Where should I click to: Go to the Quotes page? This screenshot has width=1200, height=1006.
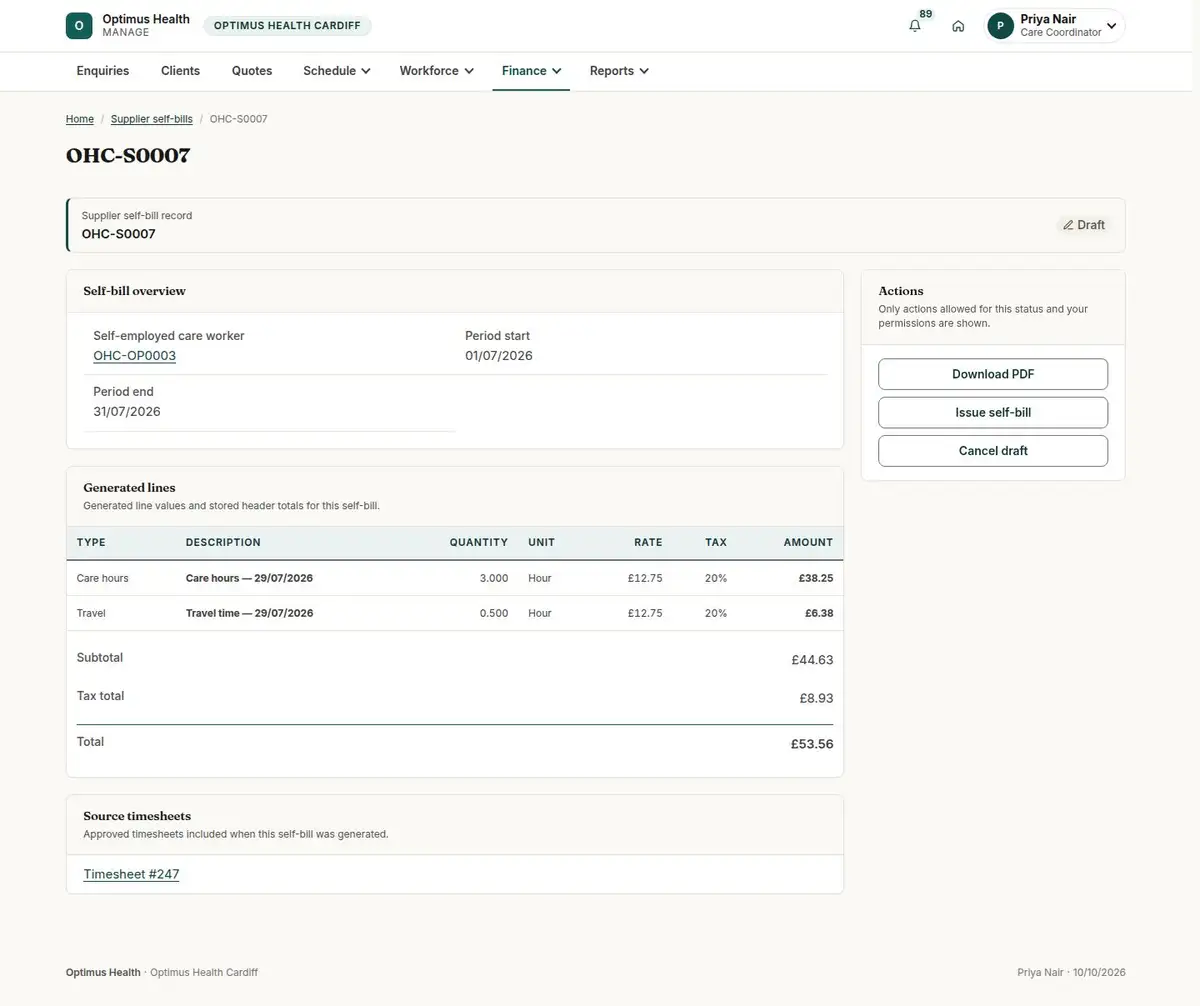252,71
